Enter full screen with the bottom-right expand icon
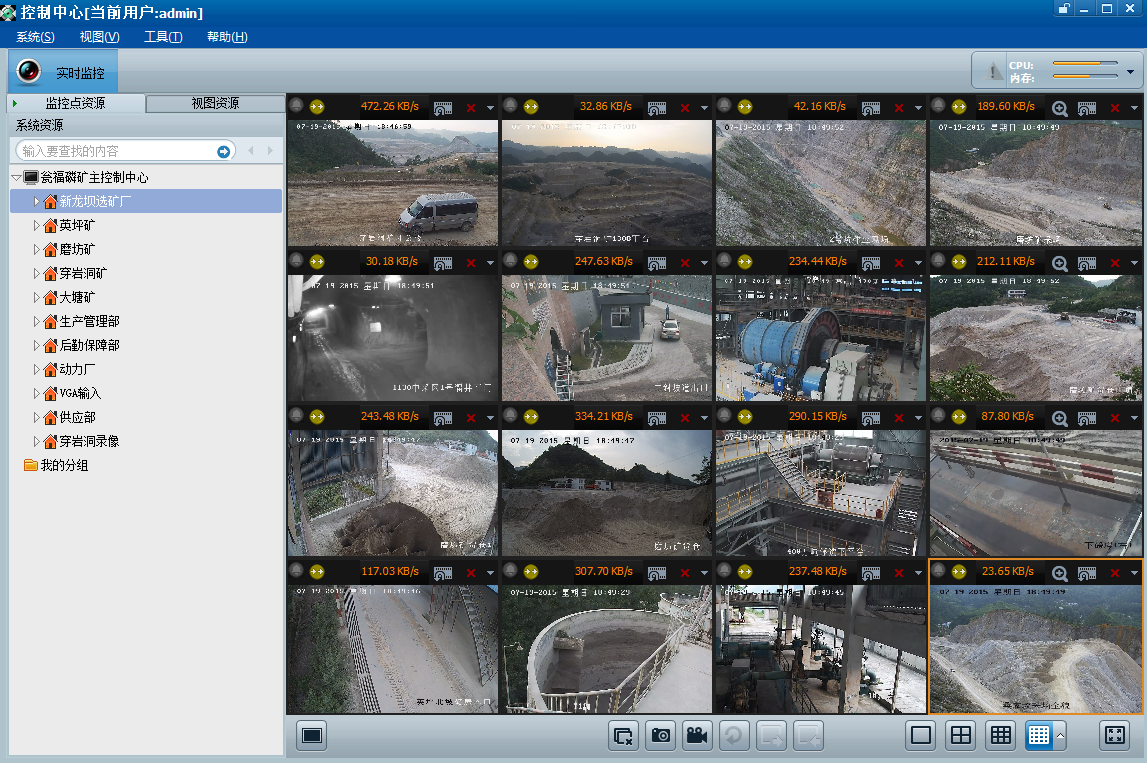The image size is (1147, 763). coord(1114,736)
